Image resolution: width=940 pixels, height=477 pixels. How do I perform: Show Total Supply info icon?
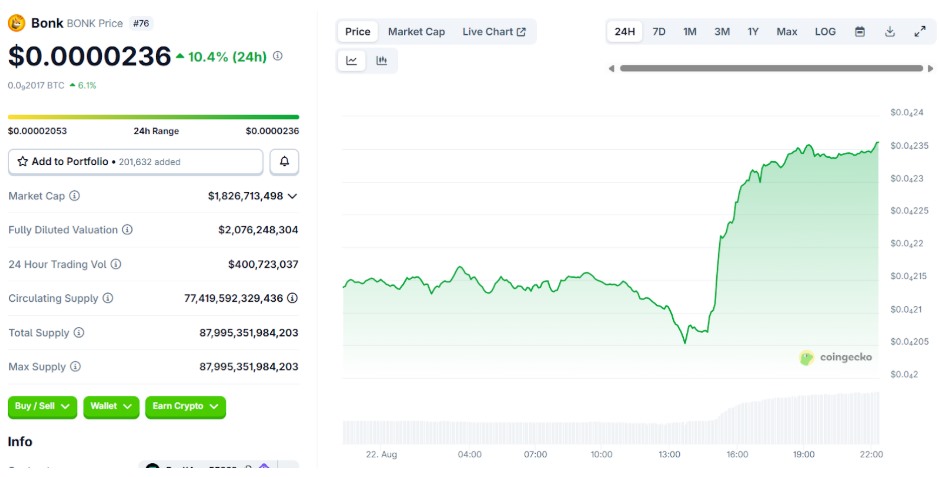[x=79, y=333]
